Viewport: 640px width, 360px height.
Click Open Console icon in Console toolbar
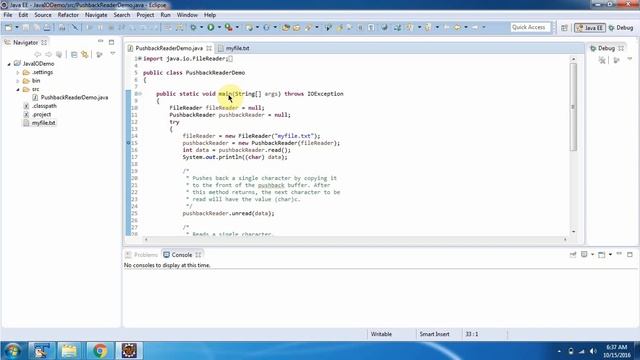602,255
